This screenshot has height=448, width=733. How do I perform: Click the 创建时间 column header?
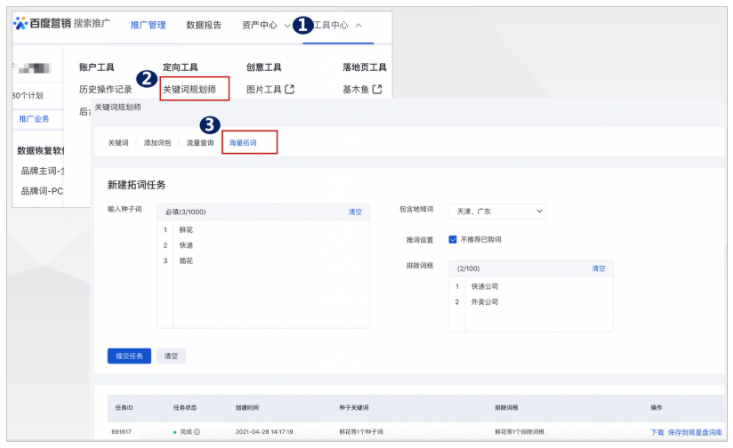[x=247, y=407]
